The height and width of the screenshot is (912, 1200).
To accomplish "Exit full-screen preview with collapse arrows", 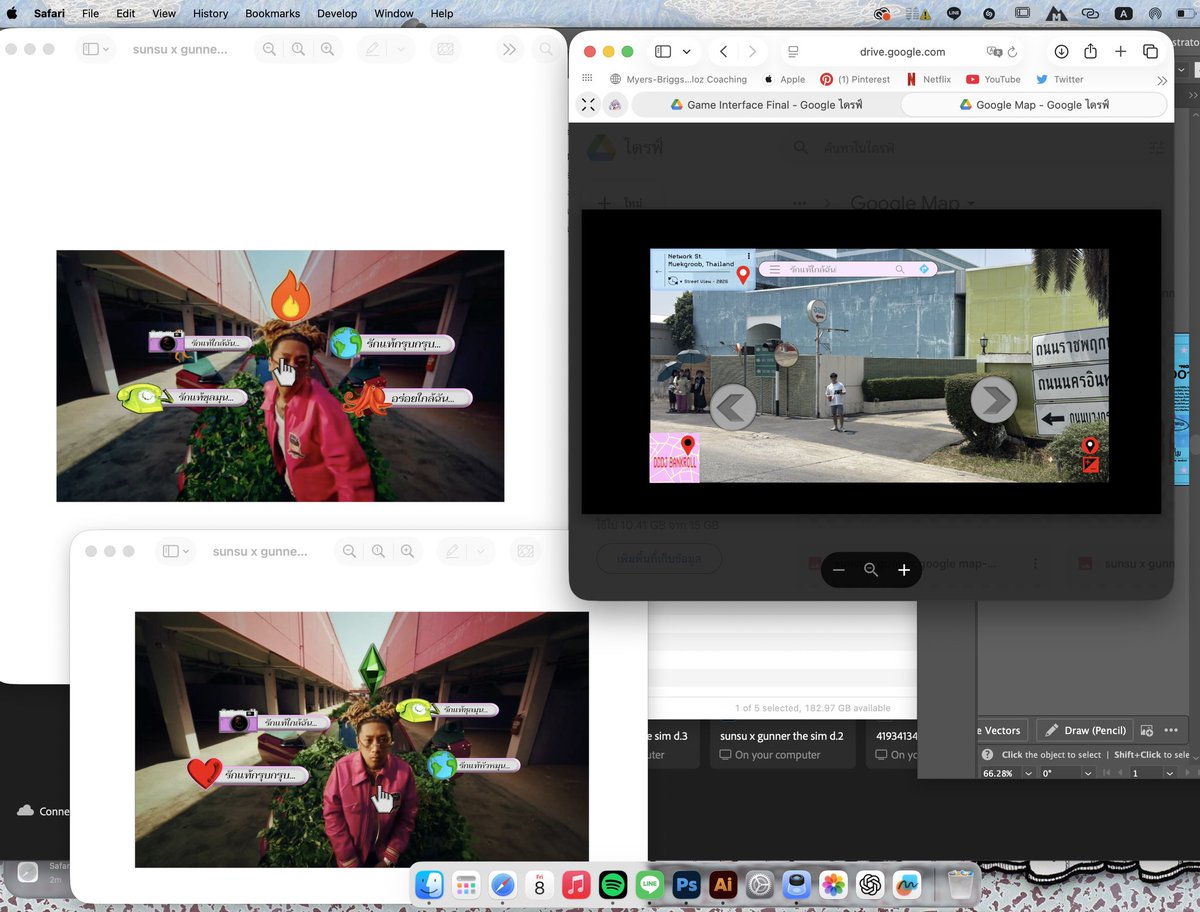I will click(x=588, y=105).
